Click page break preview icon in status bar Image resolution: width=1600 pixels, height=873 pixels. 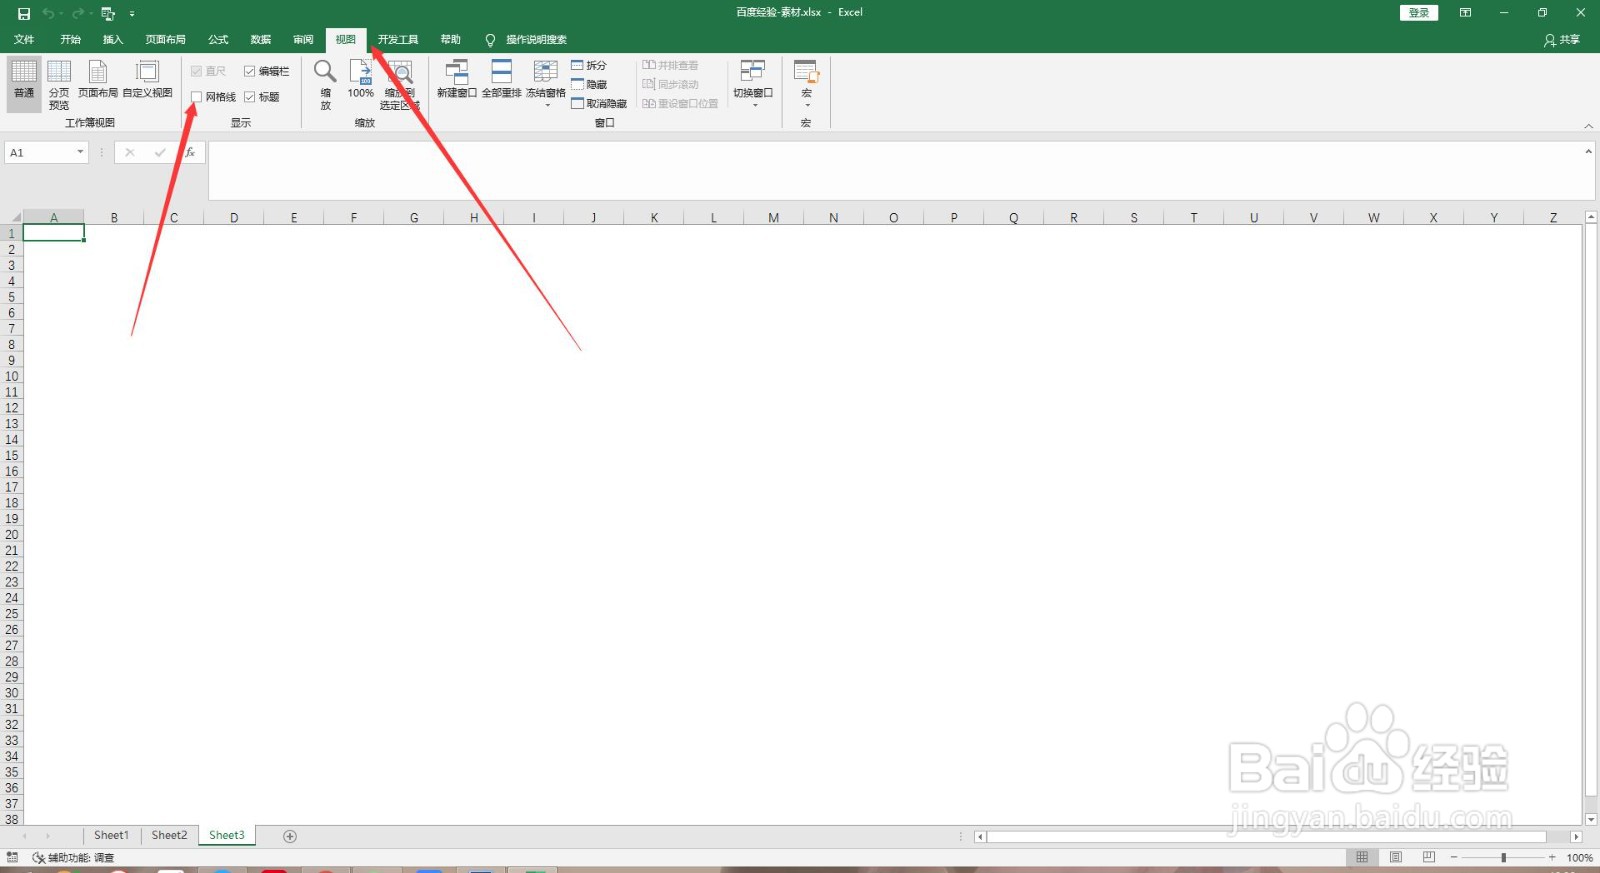point(1429,857)
